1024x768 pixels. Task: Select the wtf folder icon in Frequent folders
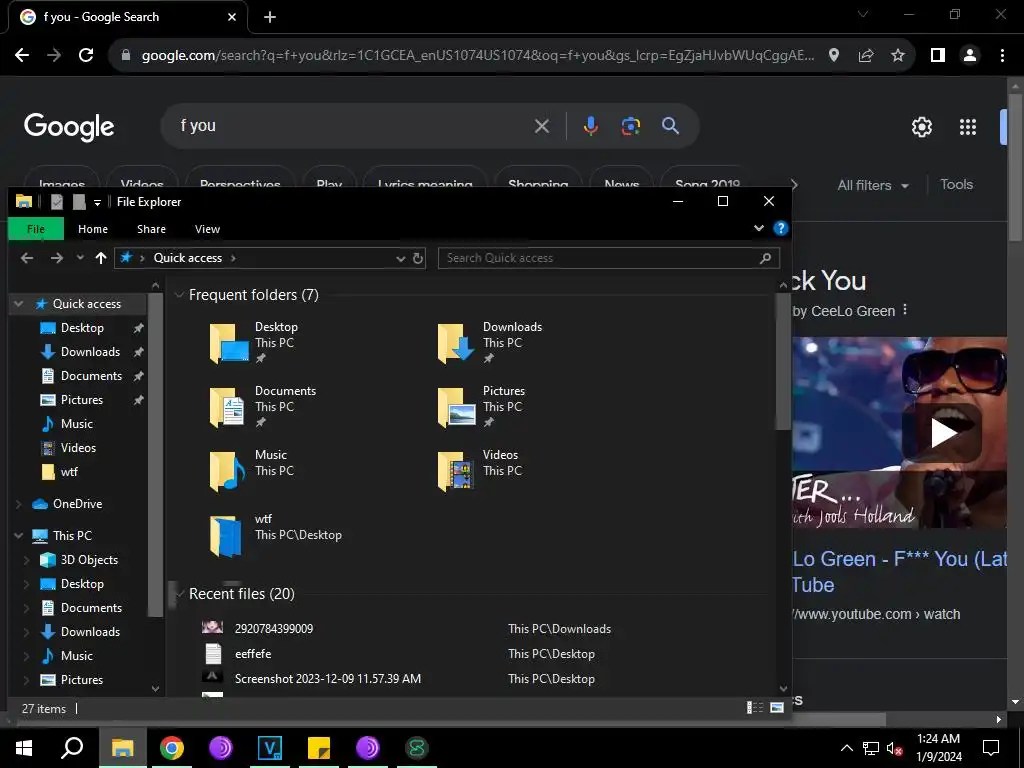click(x=226, y=536)
